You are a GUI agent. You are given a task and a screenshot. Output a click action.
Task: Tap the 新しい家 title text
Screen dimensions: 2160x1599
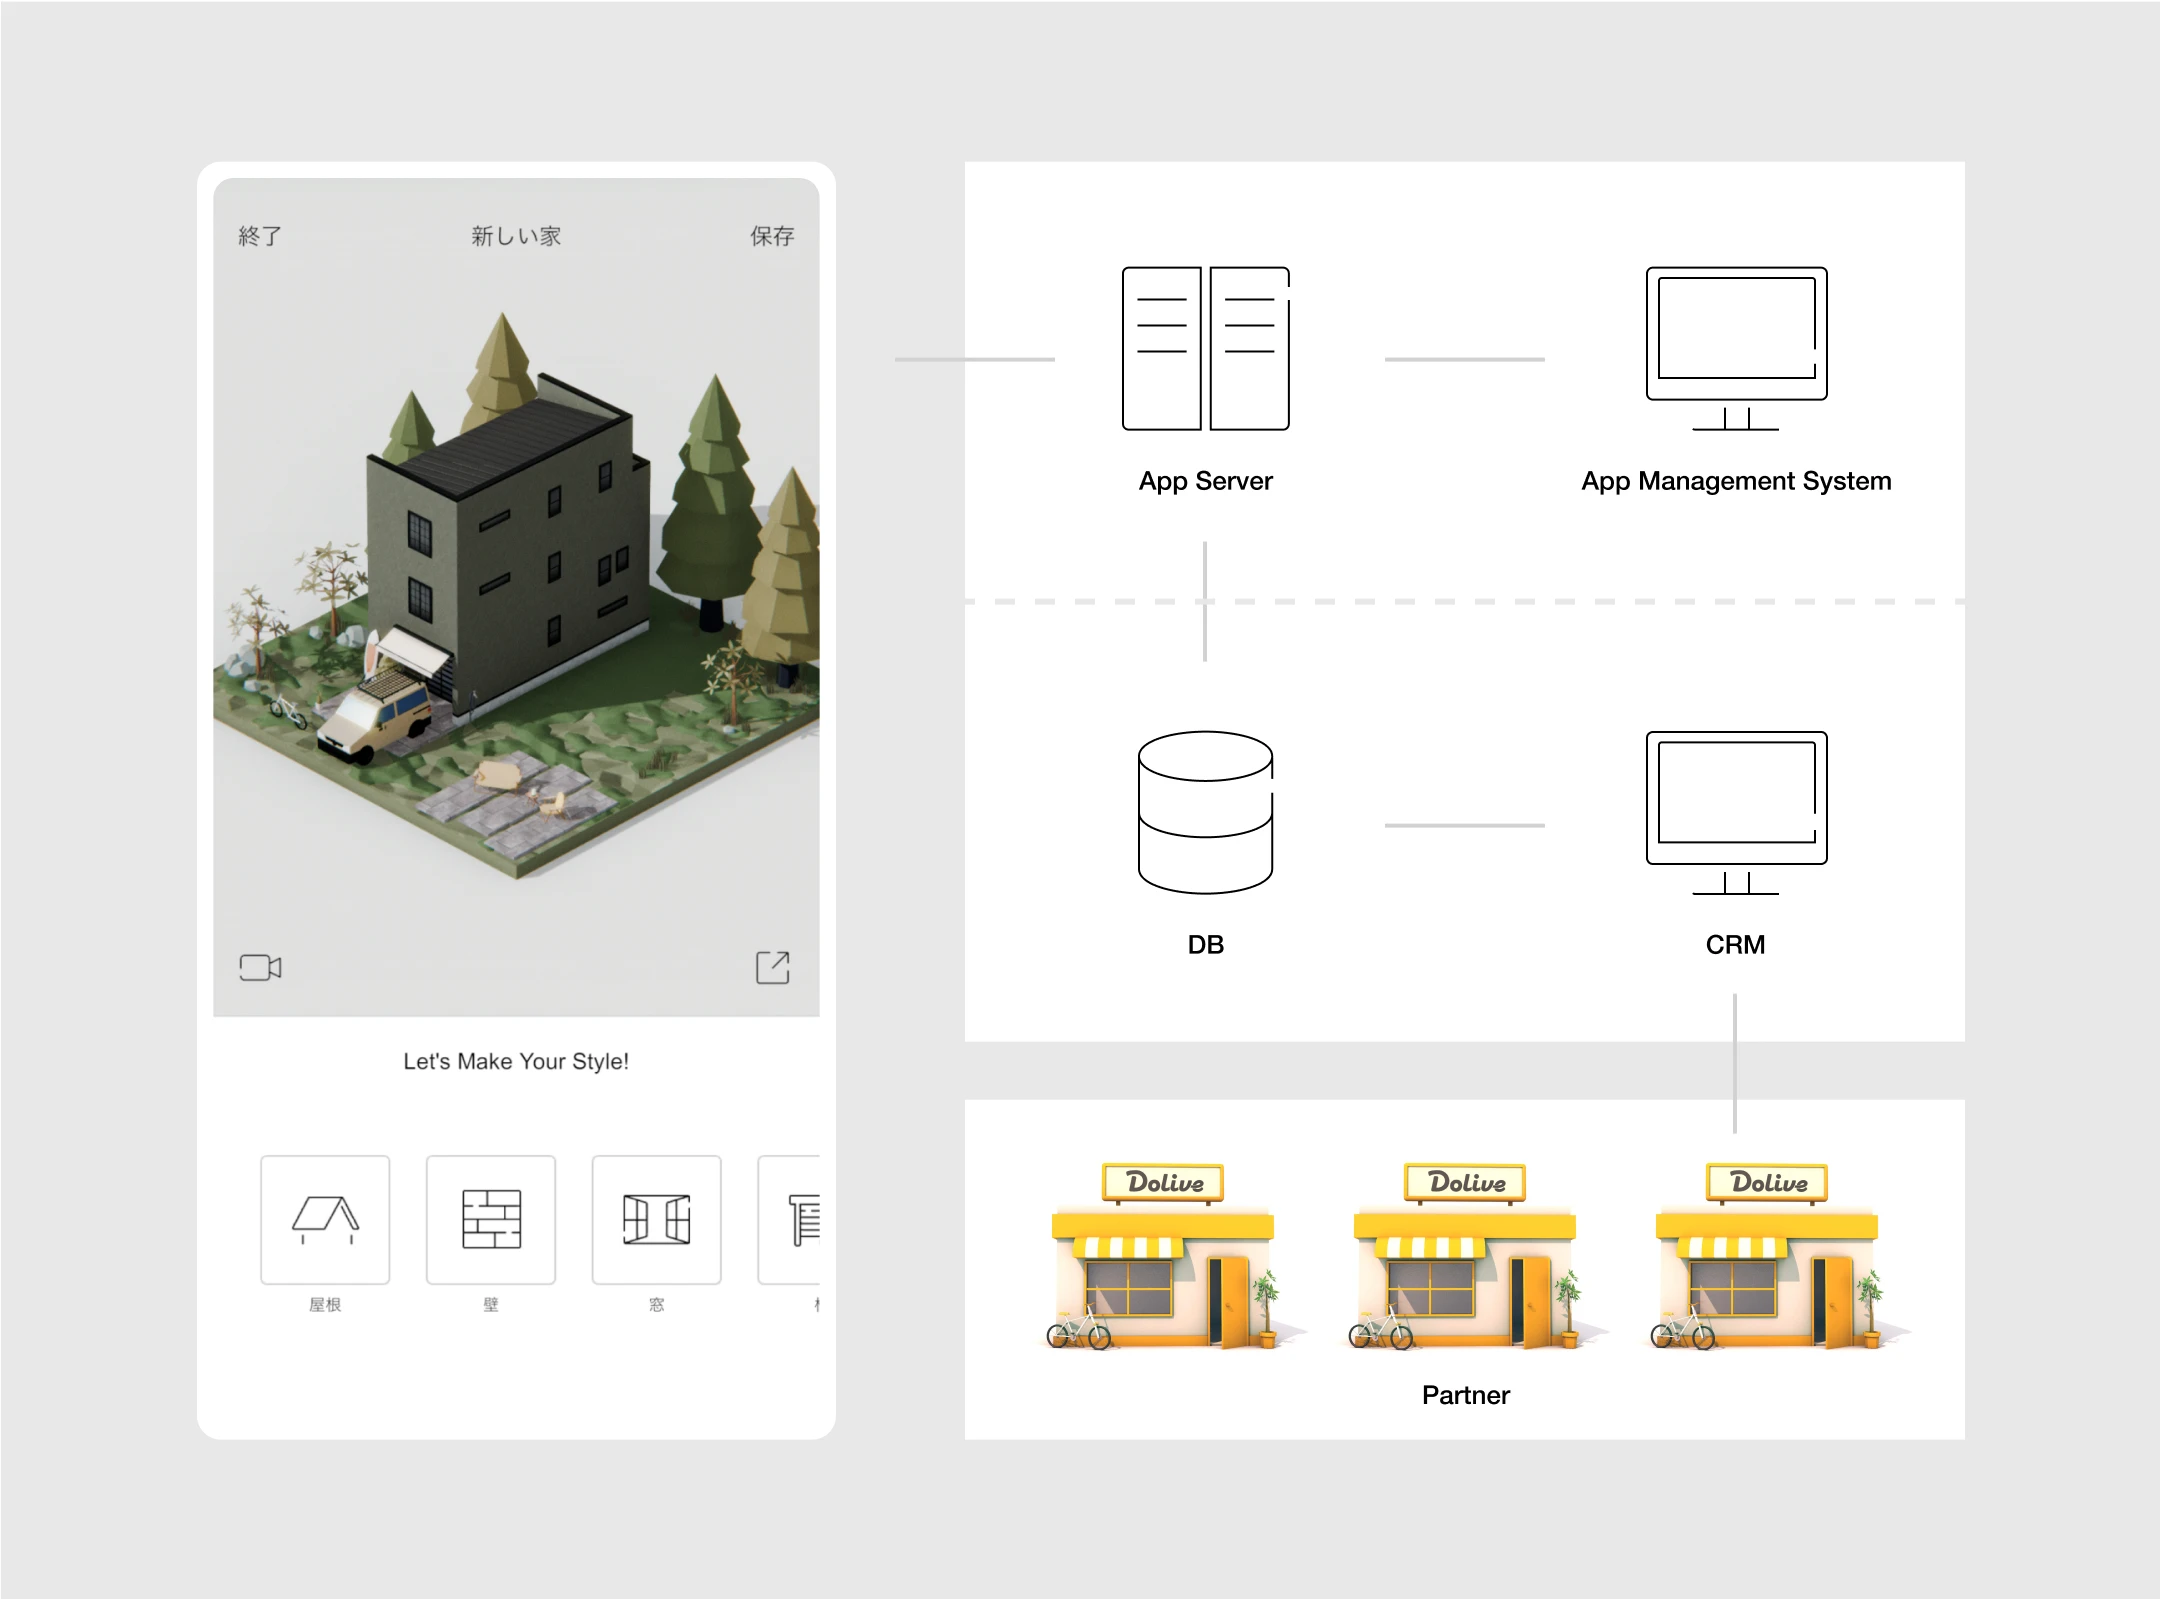(x=516, y=236)
